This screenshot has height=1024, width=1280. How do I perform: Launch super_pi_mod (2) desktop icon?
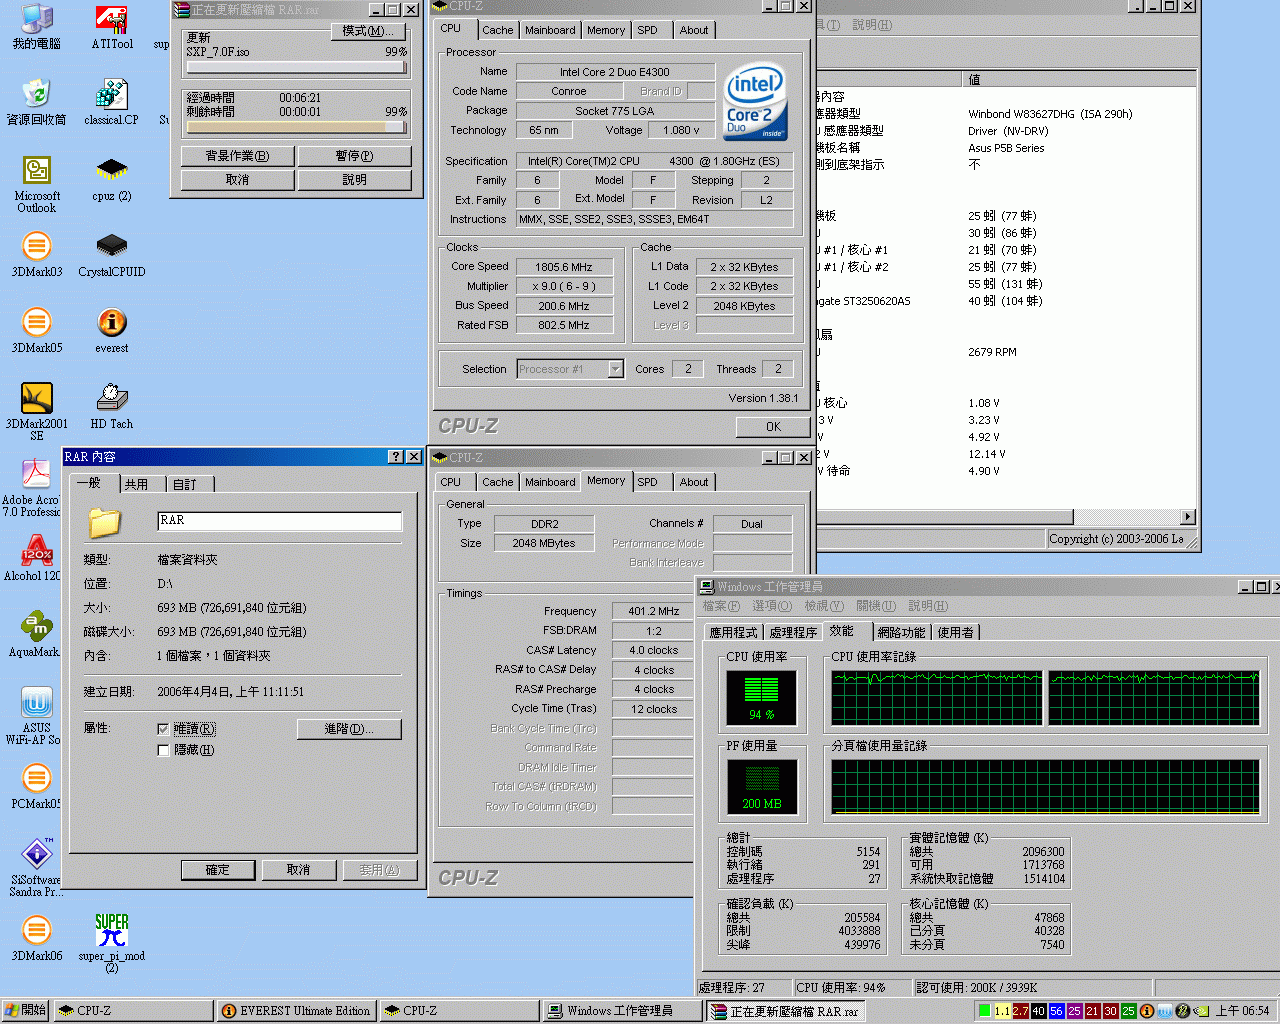pyautogui.click(x=111, y=944)
